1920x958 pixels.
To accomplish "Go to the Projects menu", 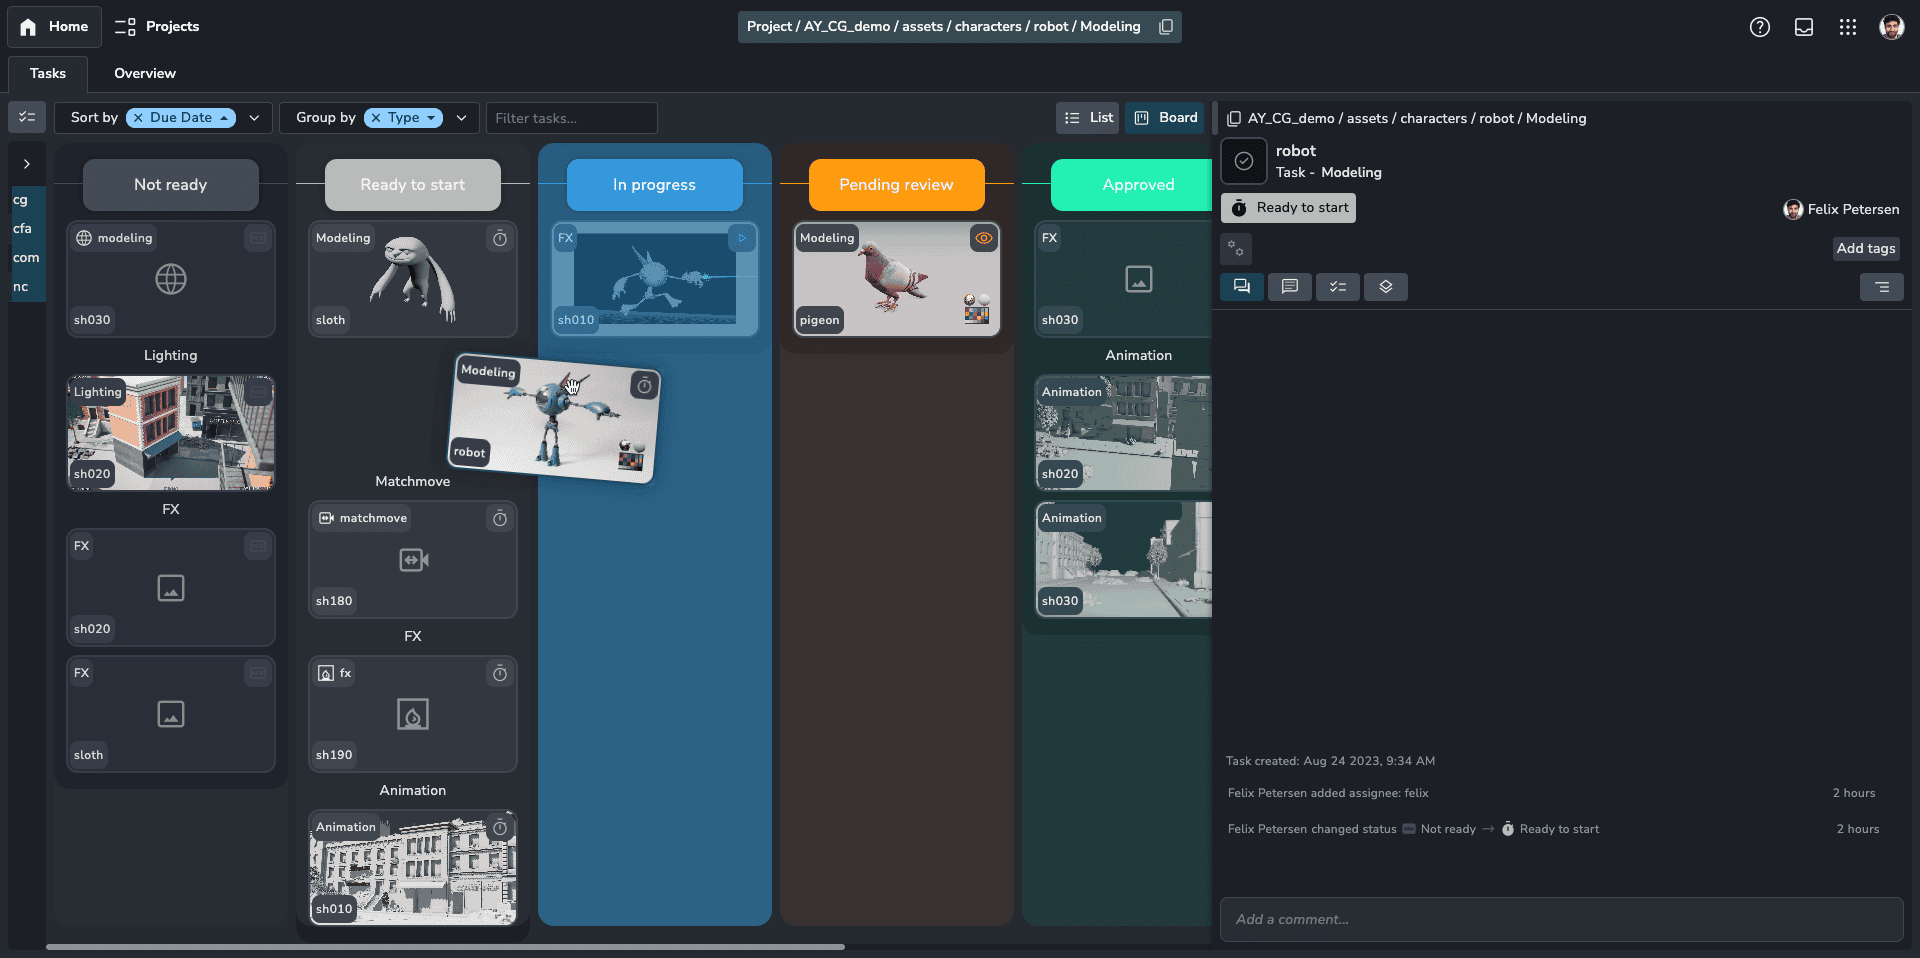I will tap(157, 27).
